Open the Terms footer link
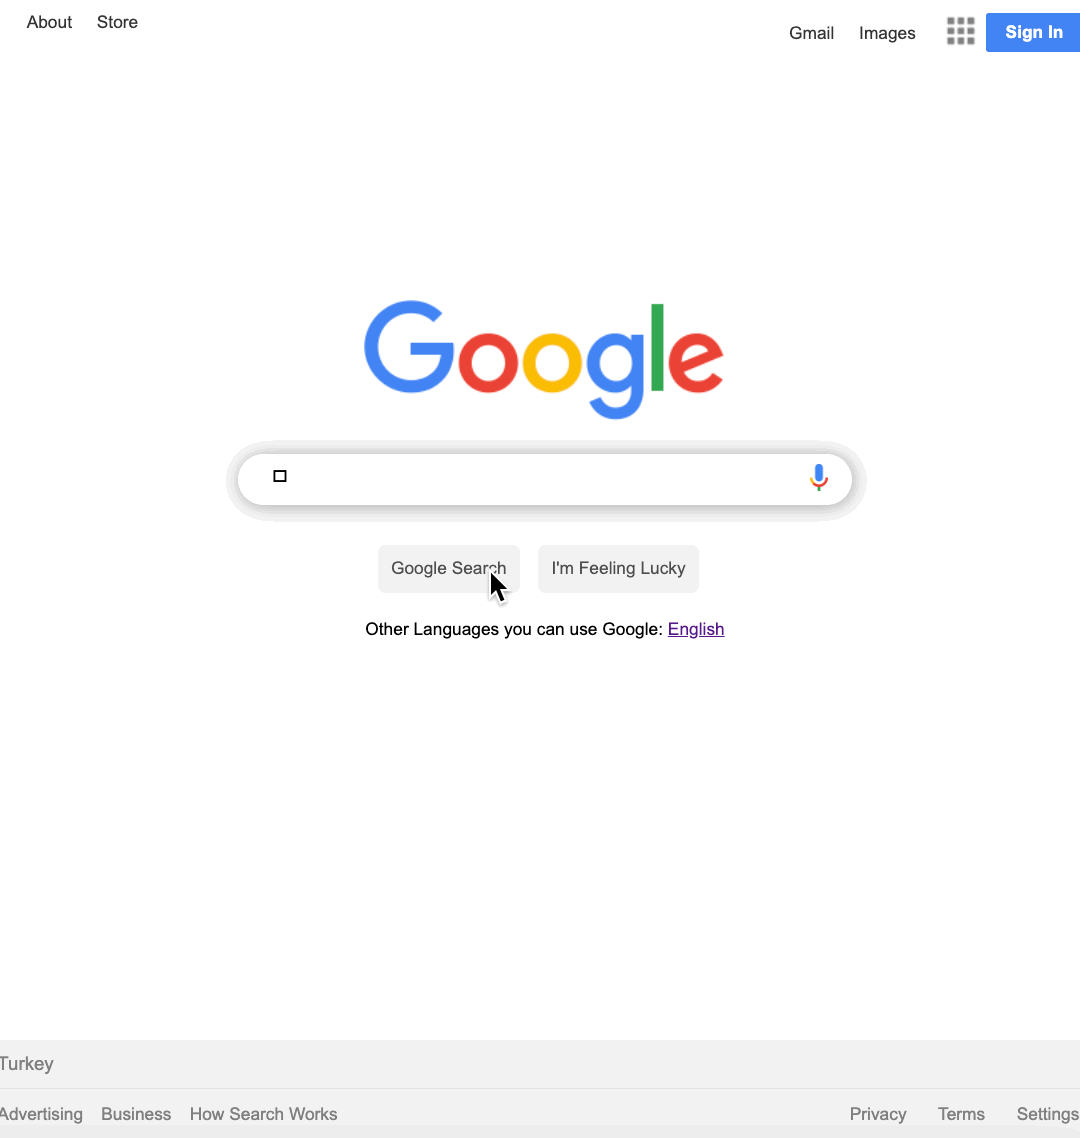This screenshot has width=1080, height=1138. (961, 1114)
